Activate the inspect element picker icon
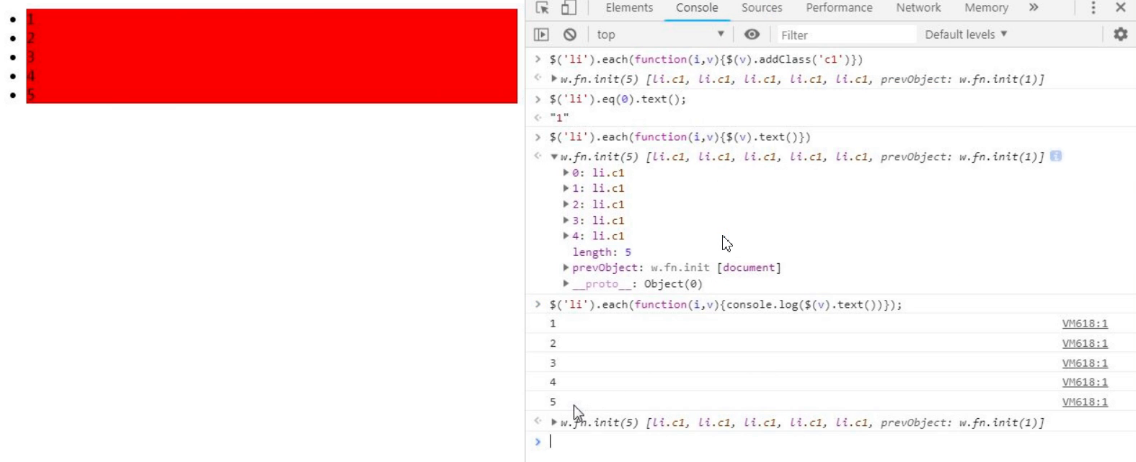This screenshot has width=1136, height=462. [542, 8]
